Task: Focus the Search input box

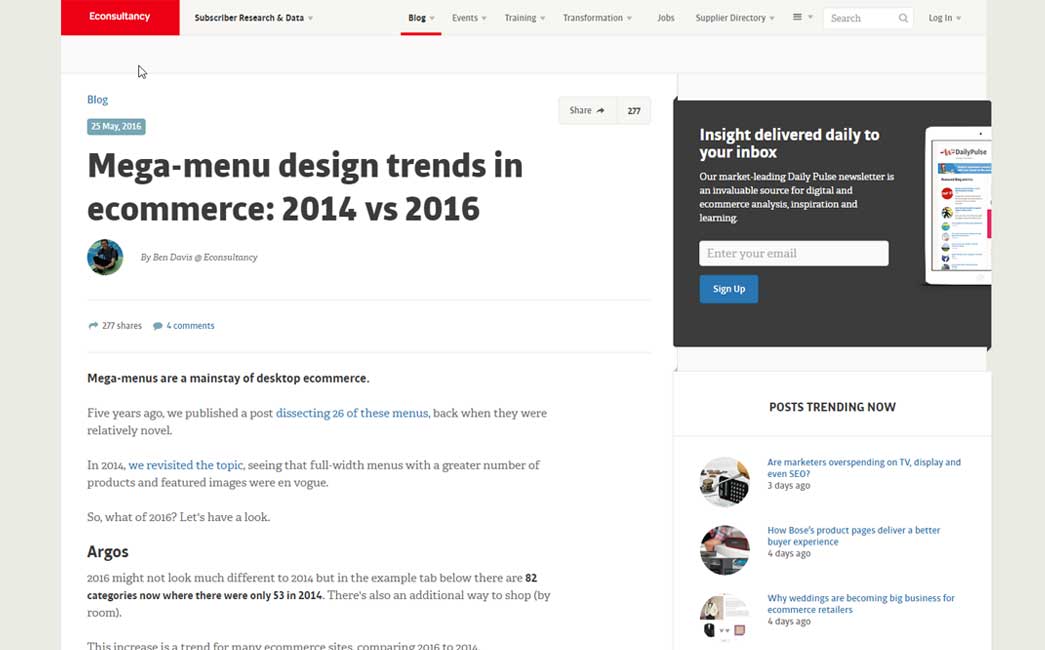Action: click(x=859, y=18)
